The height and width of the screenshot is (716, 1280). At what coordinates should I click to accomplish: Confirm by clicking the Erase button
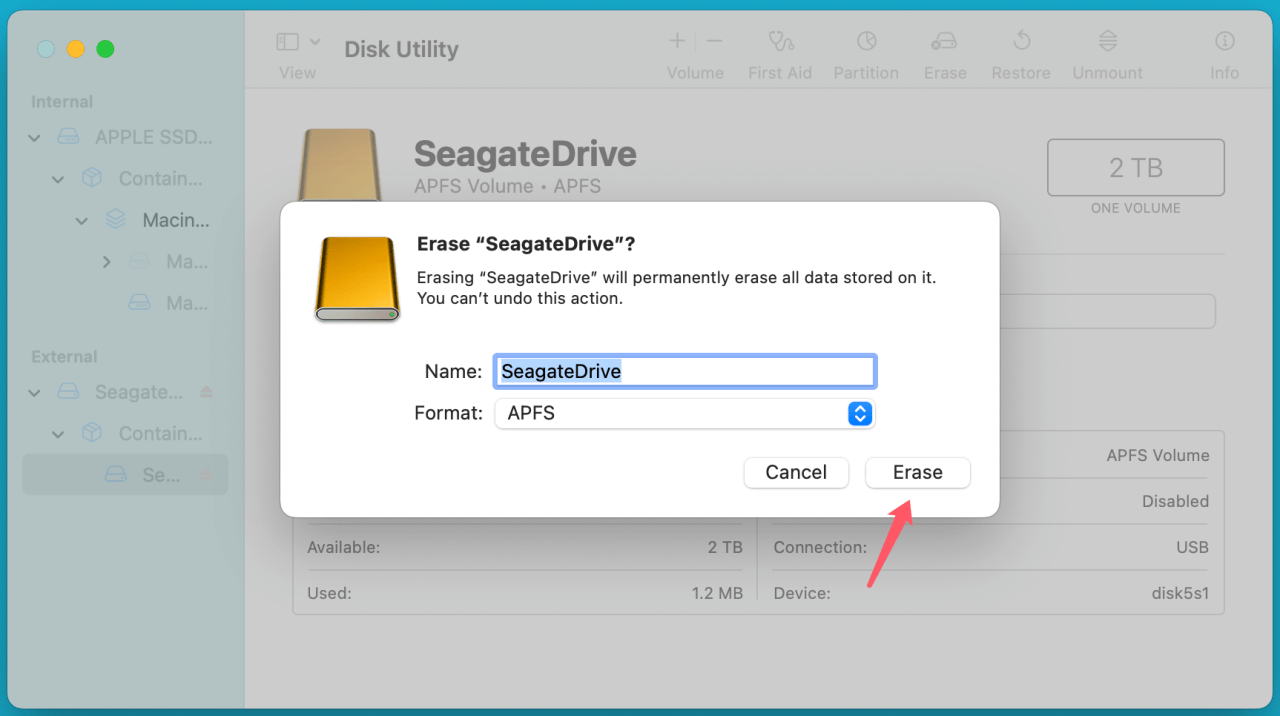pos(917,472)
